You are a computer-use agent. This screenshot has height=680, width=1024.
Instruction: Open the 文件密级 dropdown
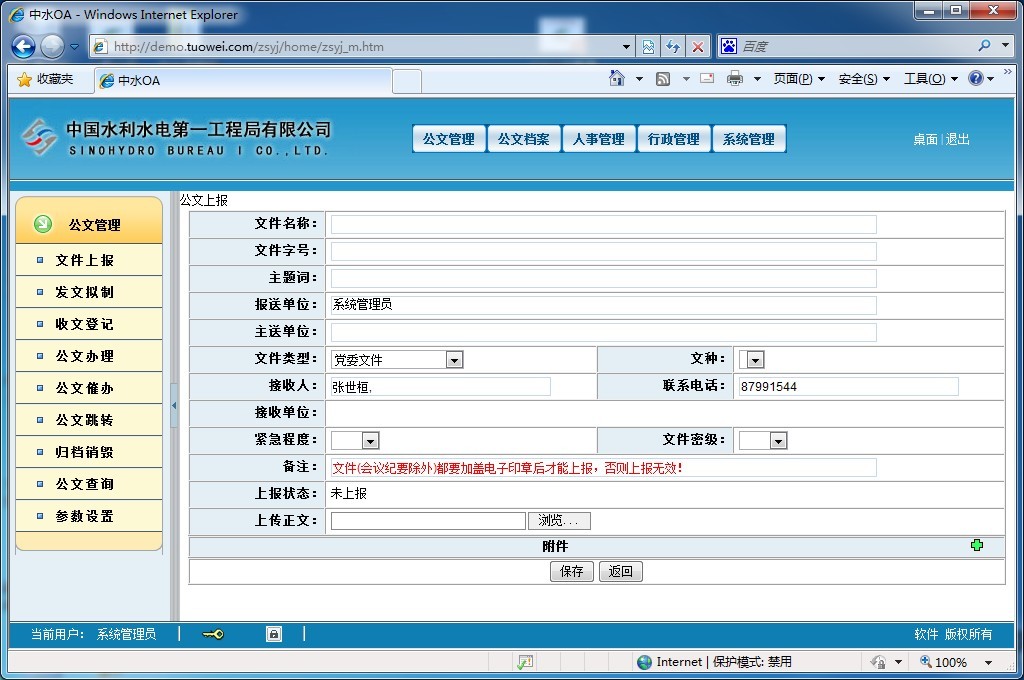pyautogui.click(x=778, y=440)
